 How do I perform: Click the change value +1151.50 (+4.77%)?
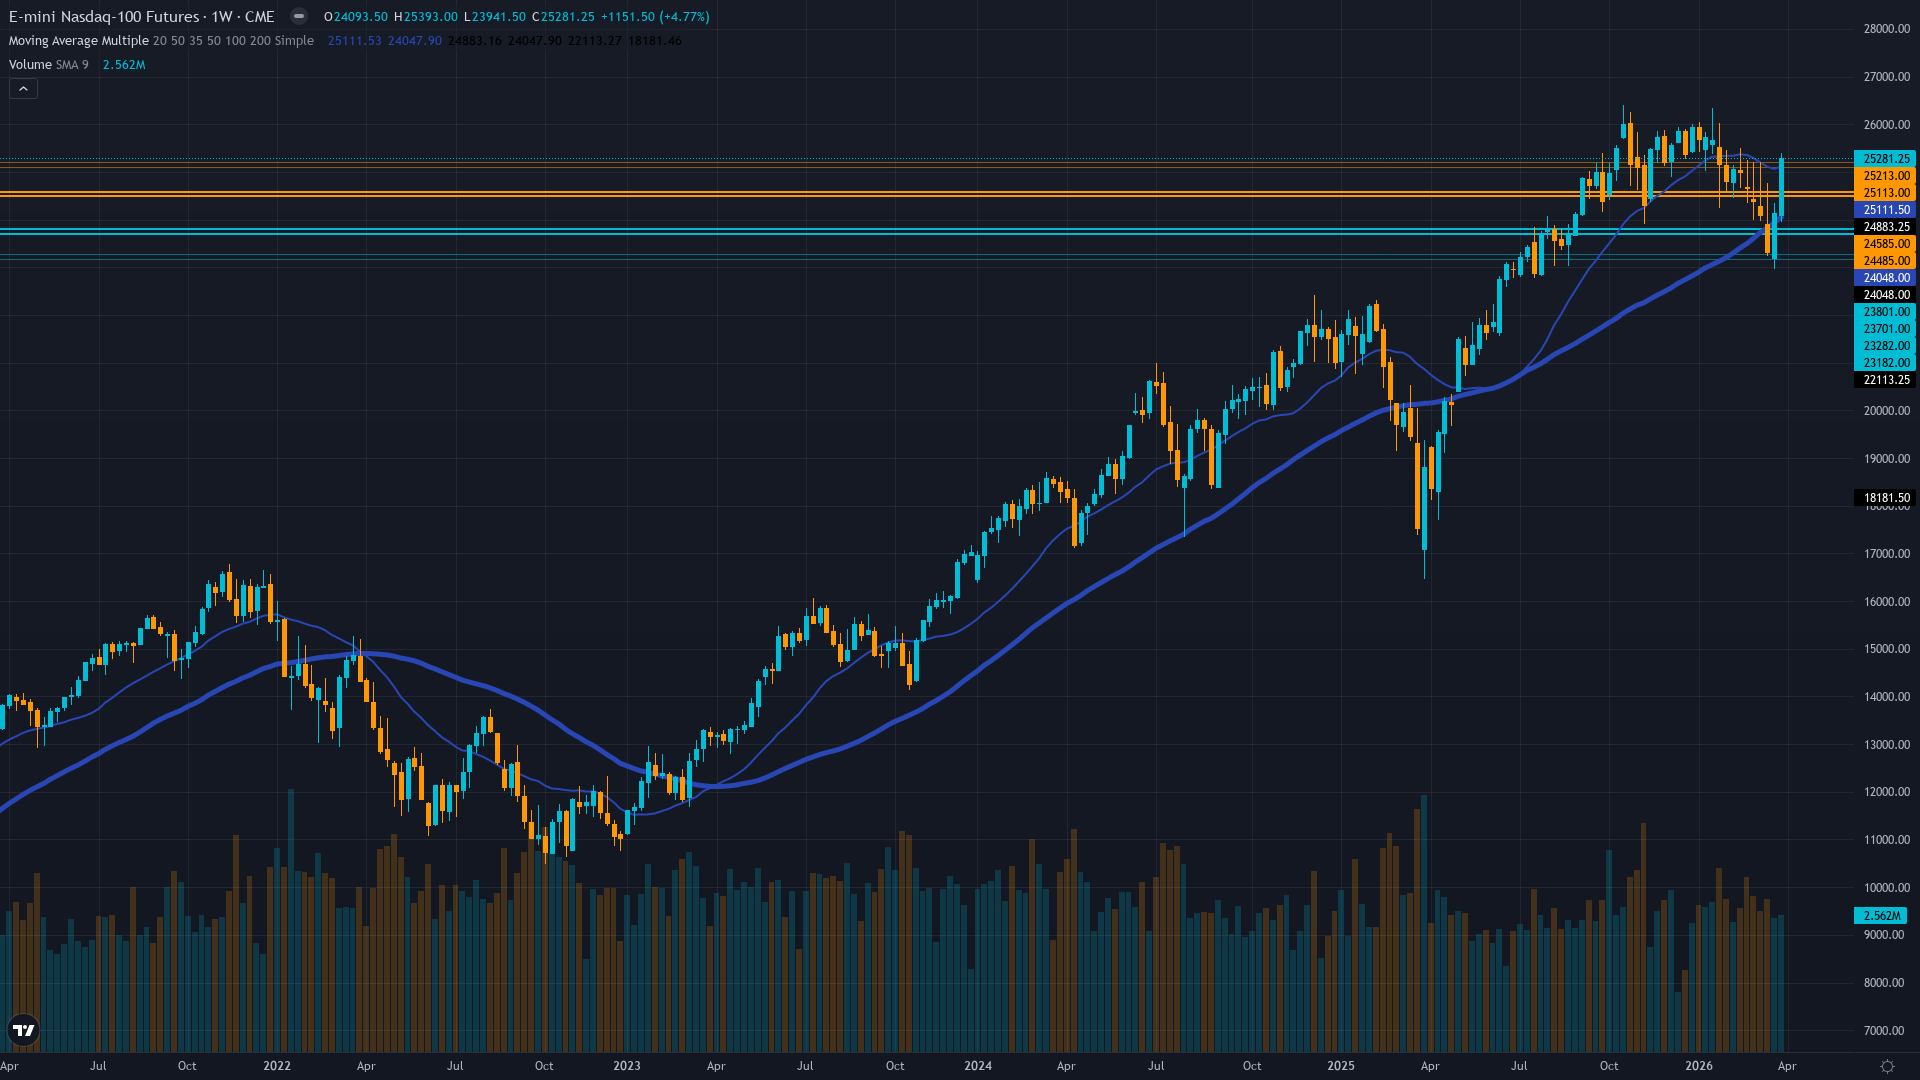(x=655, y=17)
